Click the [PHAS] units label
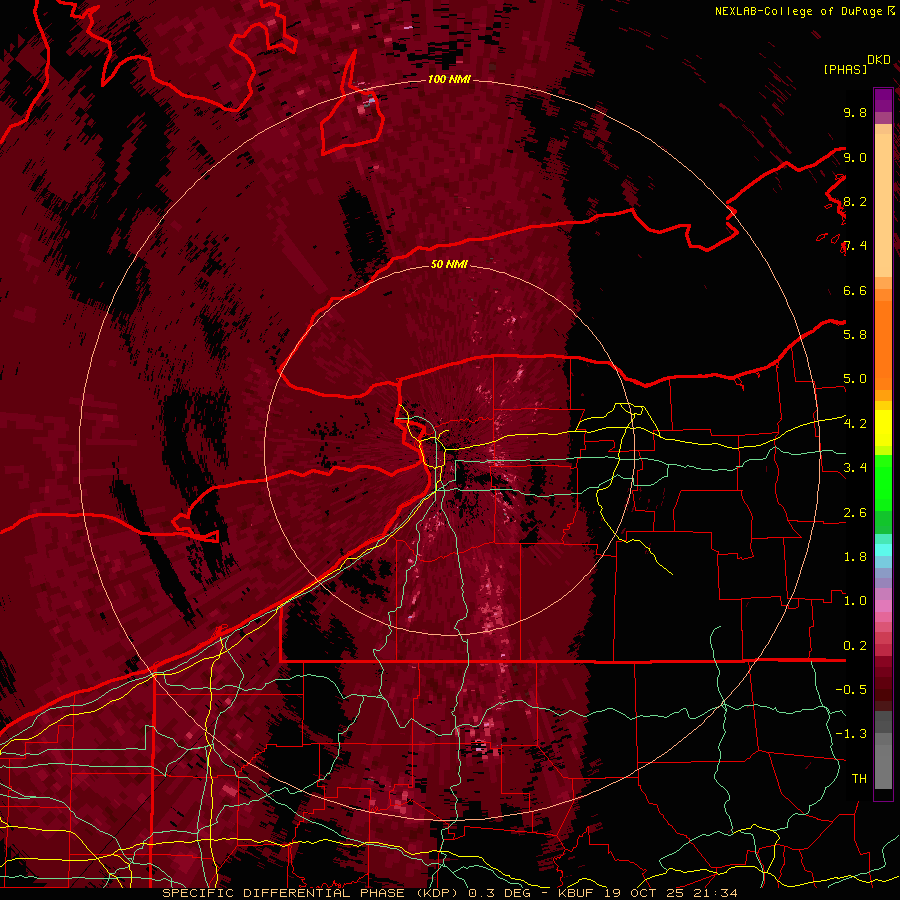The width and height of the screenshot is (900, 900). pos(845,70)
